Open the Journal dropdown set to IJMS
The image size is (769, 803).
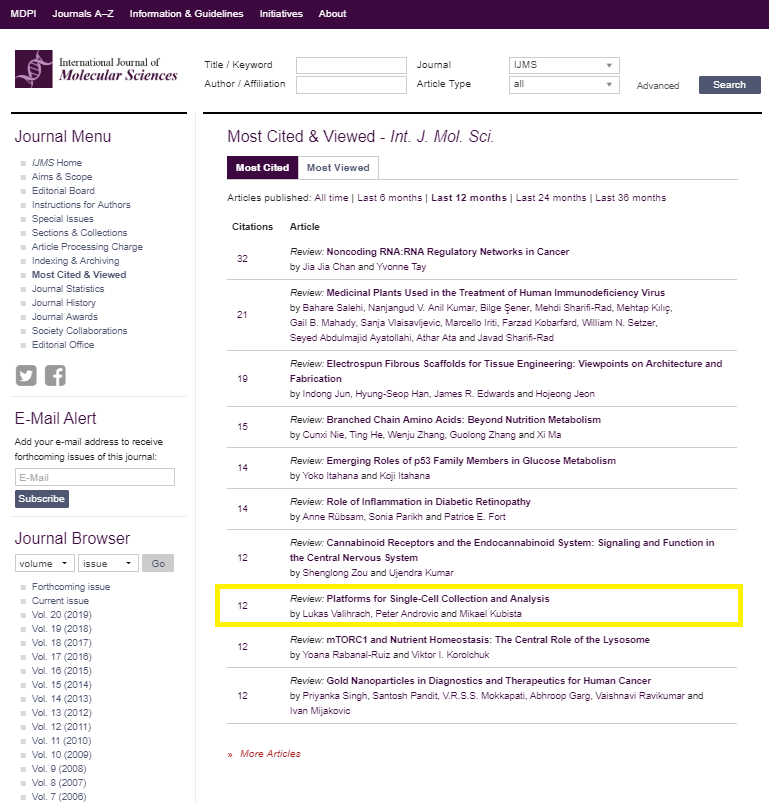tap(564, 65)
